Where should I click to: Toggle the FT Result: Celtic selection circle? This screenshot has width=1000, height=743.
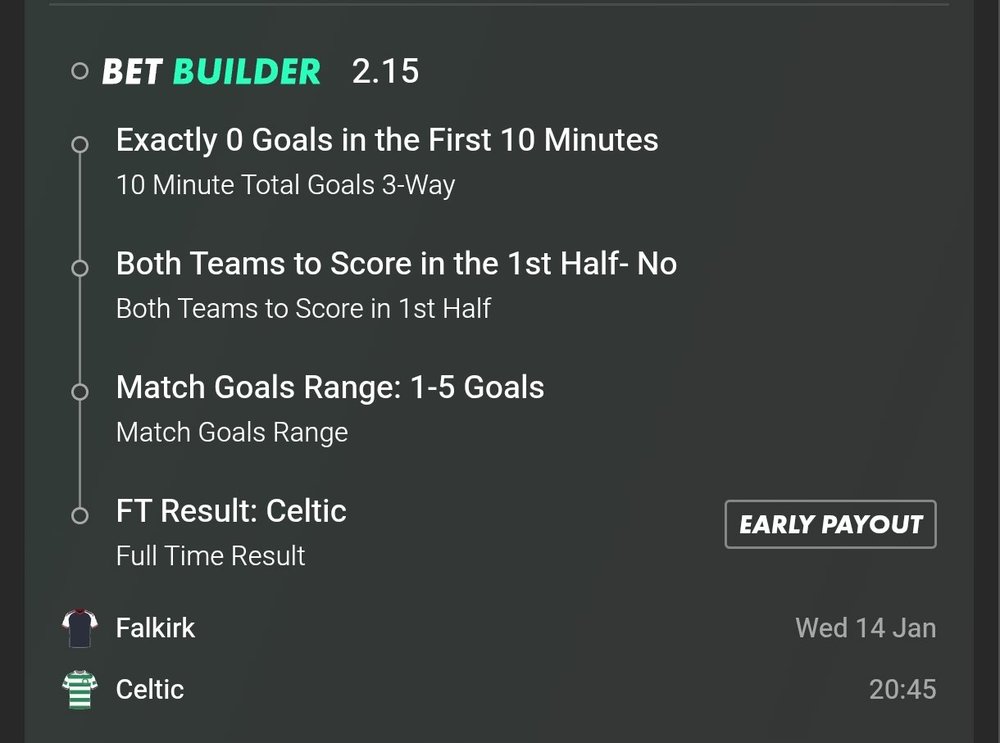pyautogui.click(x=80, y=515)
